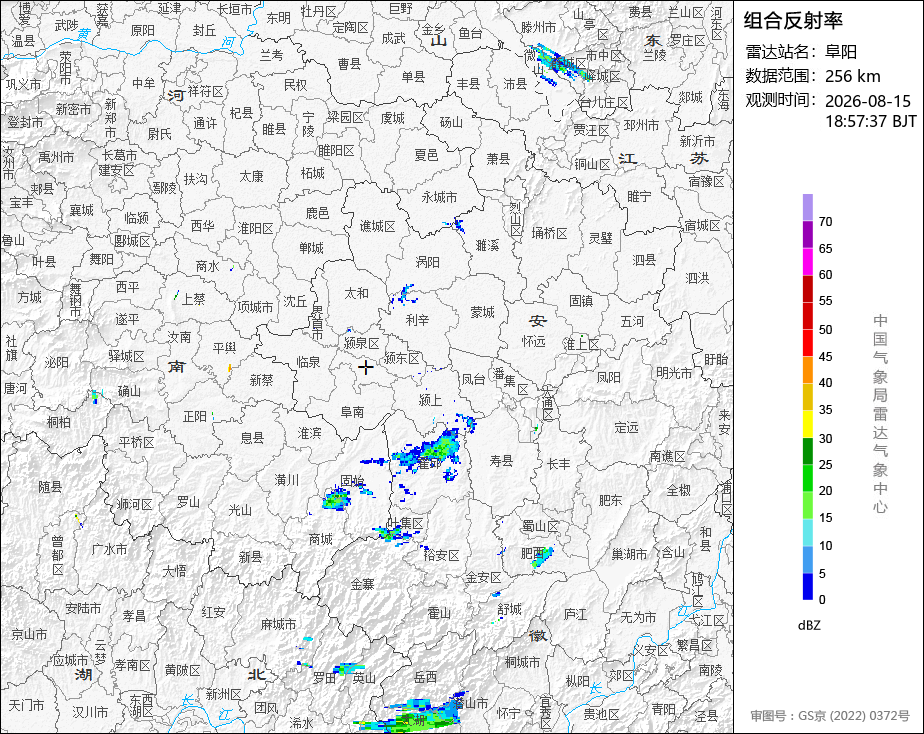
Task: Click the 组合反射率 title heading
Action: [793, 21]
